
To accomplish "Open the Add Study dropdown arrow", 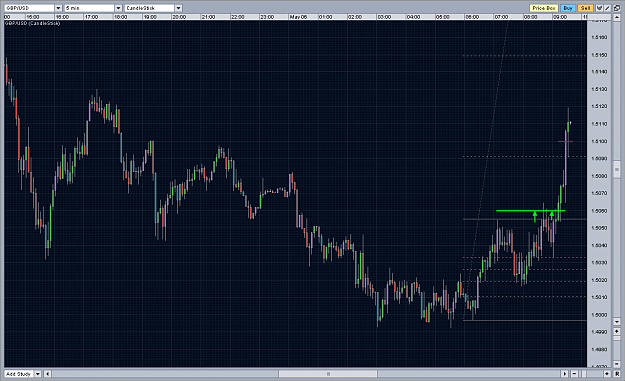I will click(x=37, y=374).
